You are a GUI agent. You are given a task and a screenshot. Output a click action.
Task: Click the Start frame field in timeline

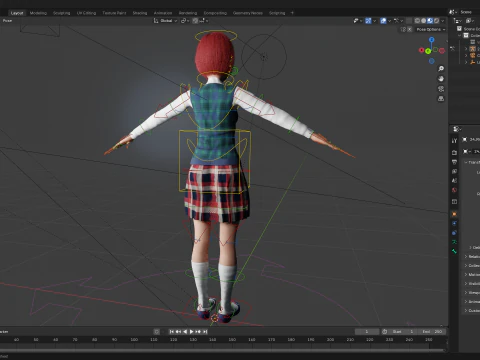402,332
